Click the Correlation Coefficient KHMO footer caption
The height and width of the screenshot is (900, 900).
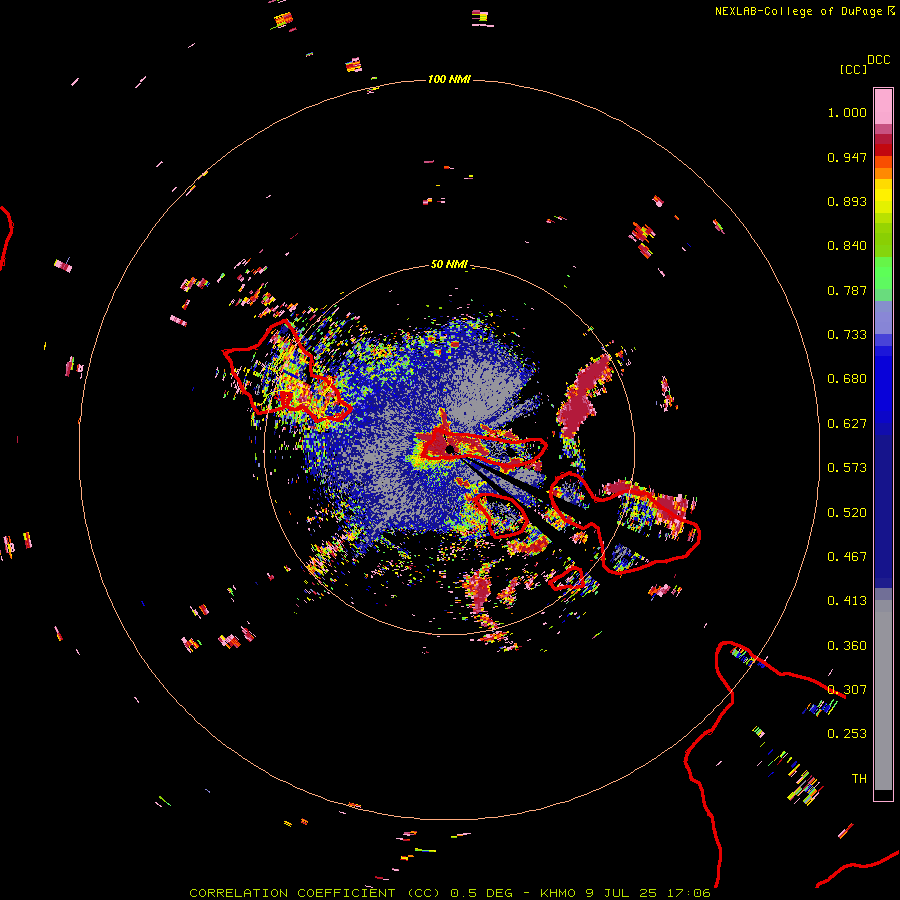click(x=450, y=893)
